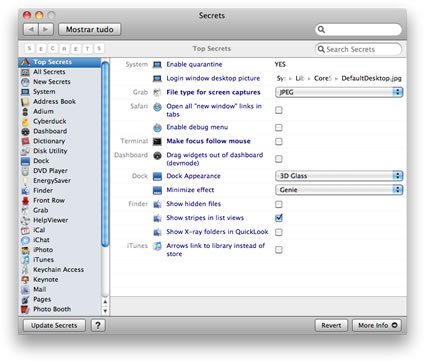The image size is (425, 361).
Task: Open the All Secrets icon in sidebar
Action: [x=25, y=72]
